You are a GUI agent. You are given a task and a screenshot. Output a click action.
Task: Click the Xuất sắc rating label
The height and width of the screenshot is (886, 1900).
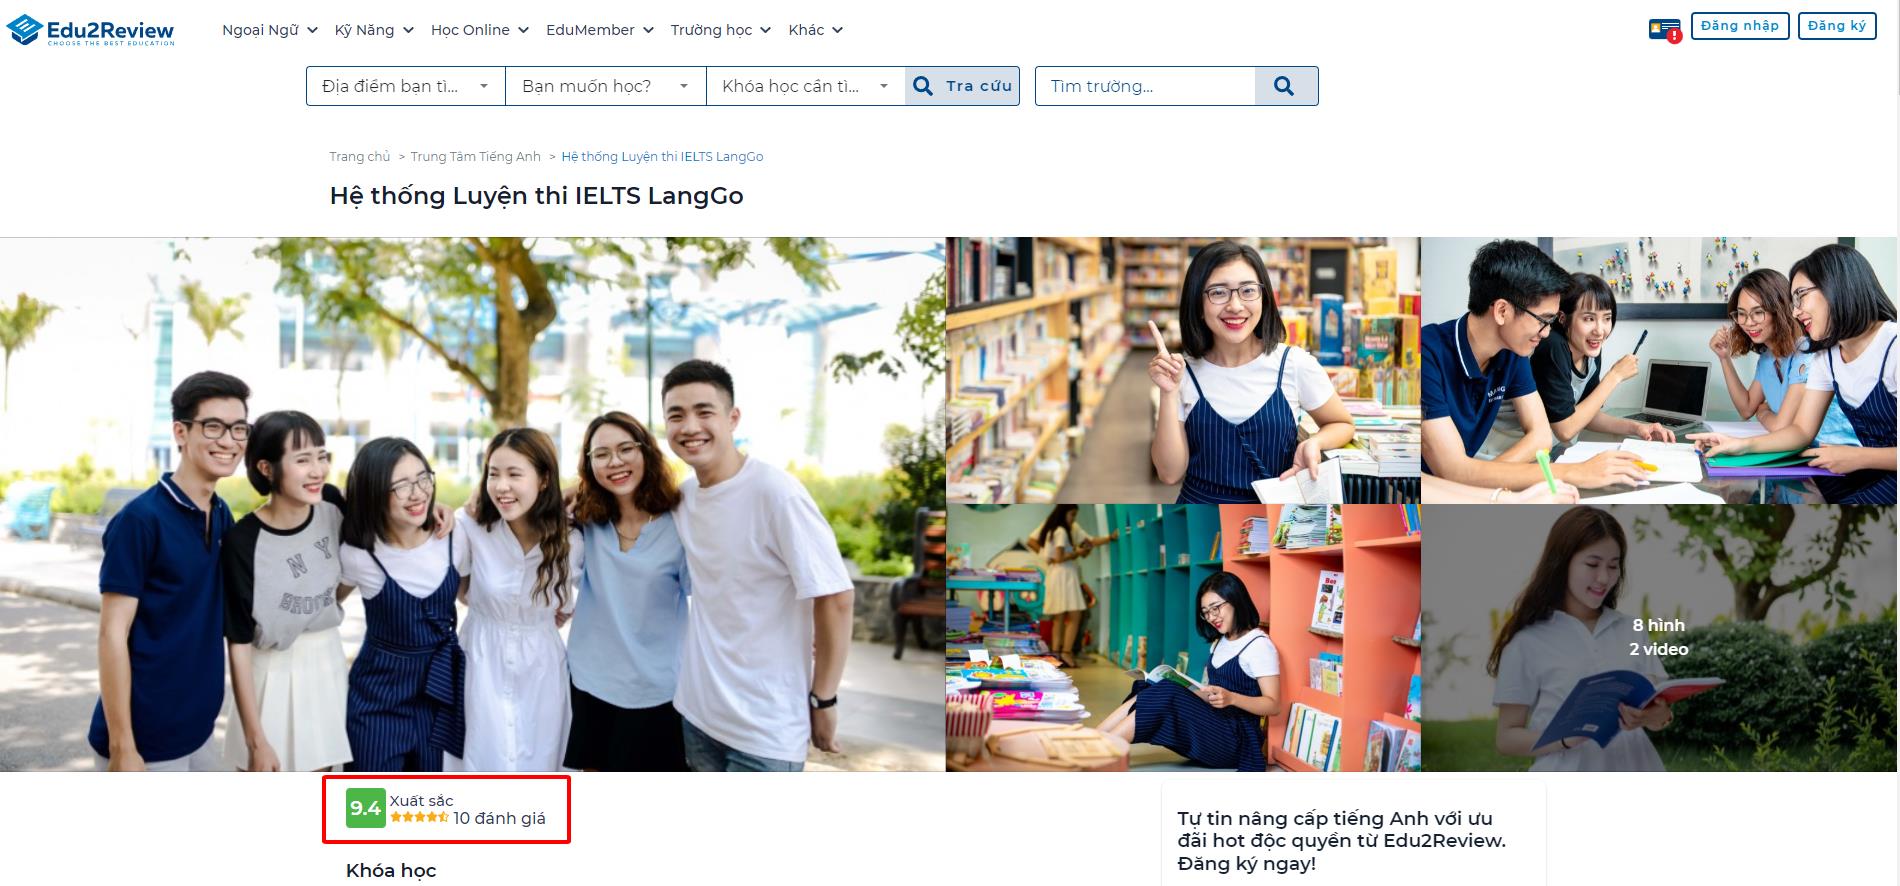(x=421, y=800)
